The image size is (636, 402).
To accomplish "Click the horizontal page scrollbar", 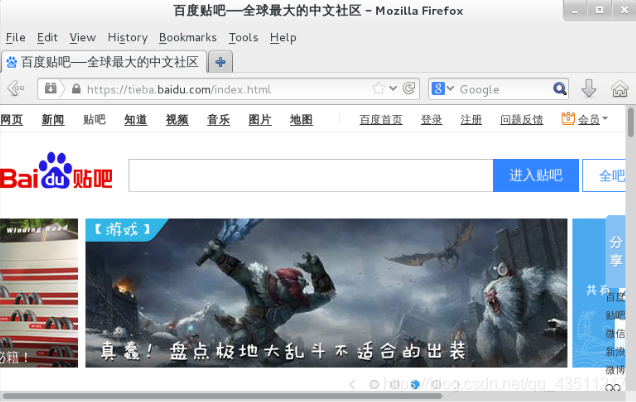I will (222, 396).
